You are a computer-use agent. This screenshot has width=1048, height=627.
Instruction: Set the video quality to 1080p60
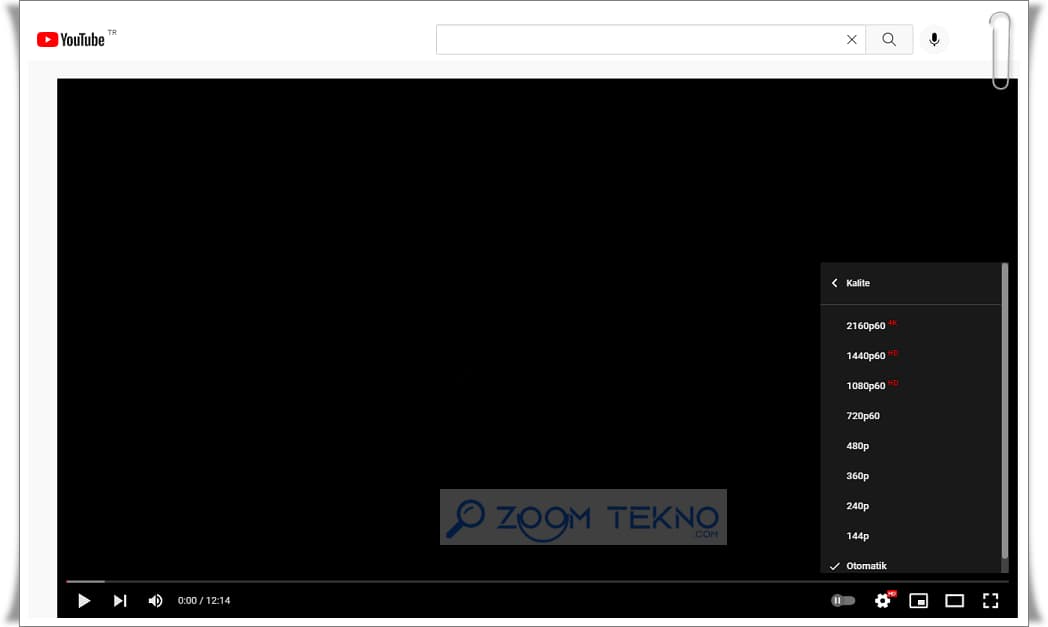pyautogui.click(x=866, y=386)
